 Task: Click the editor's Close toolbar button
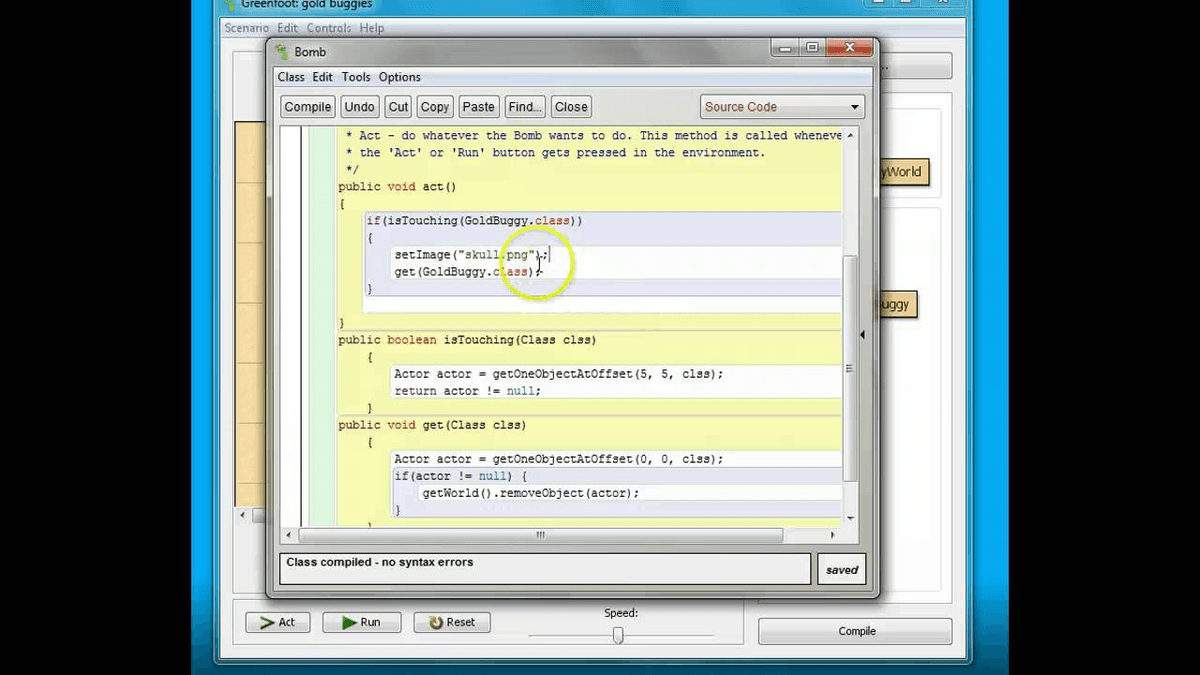571,107
